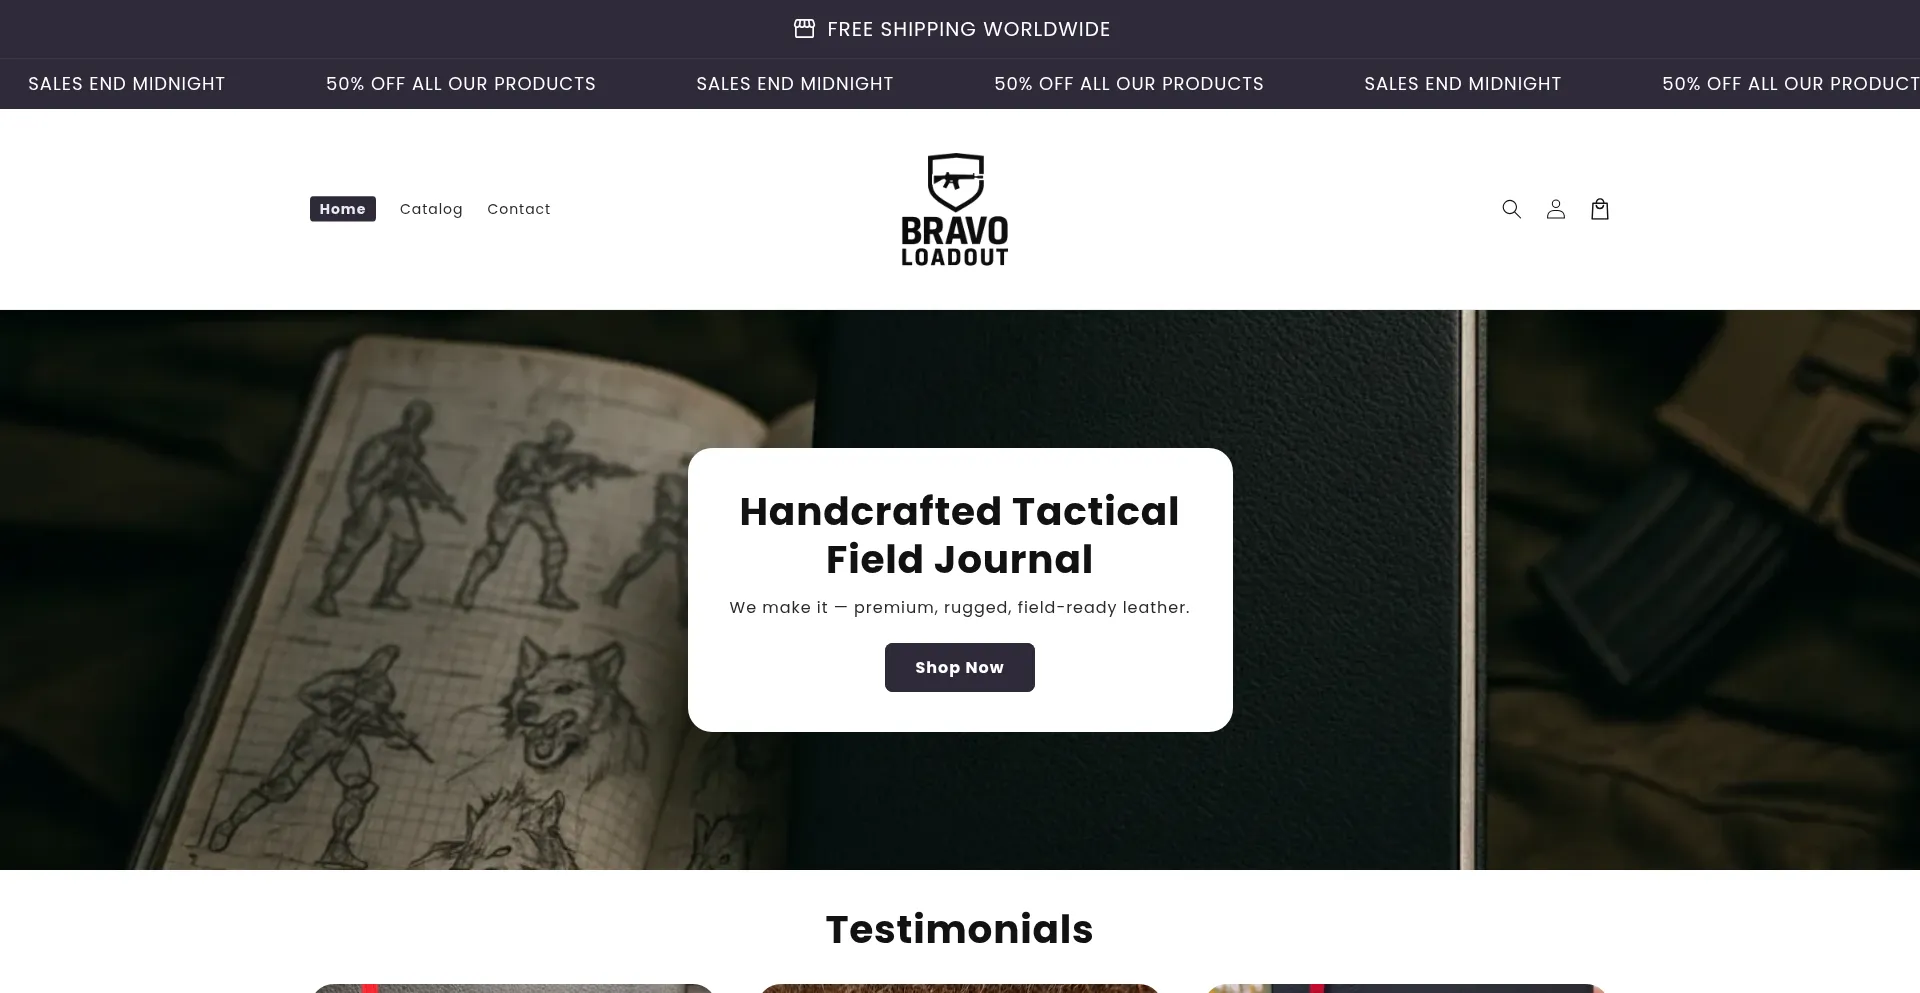Click the first 50% OFF ALL OUR PRODUCTS text
This screenshot has width=1920, height=993.
[x=461, y=84]
